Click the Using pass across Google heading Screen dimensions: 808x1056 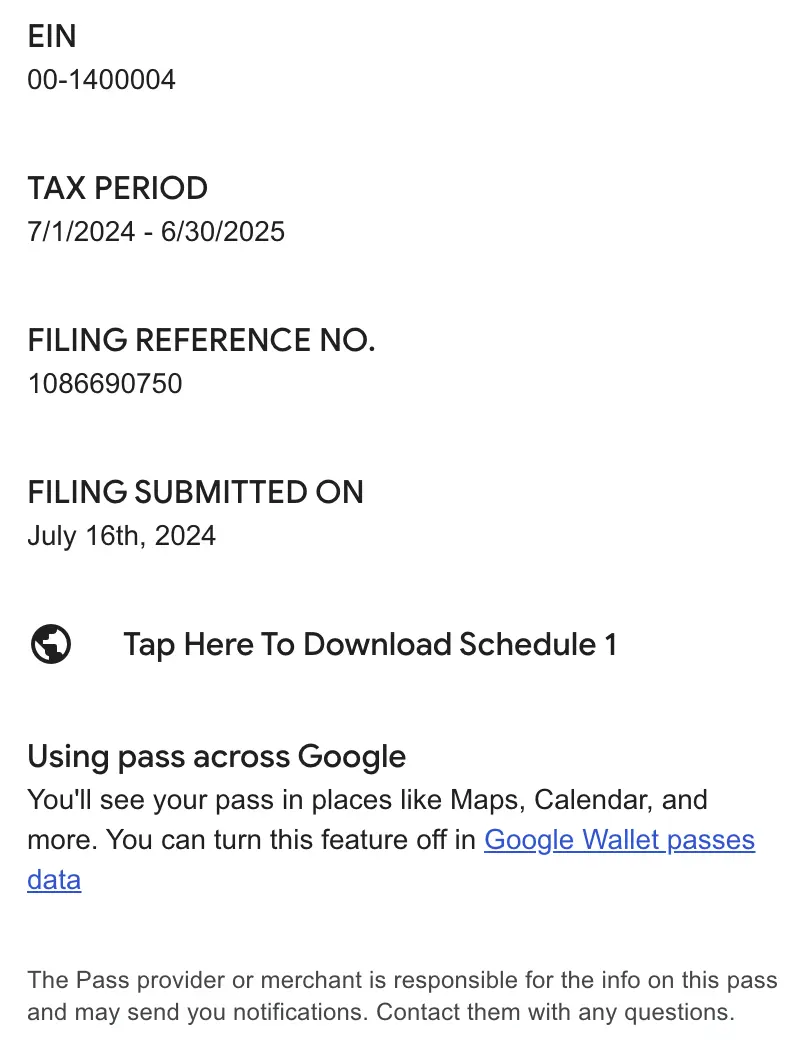(216, 756)
